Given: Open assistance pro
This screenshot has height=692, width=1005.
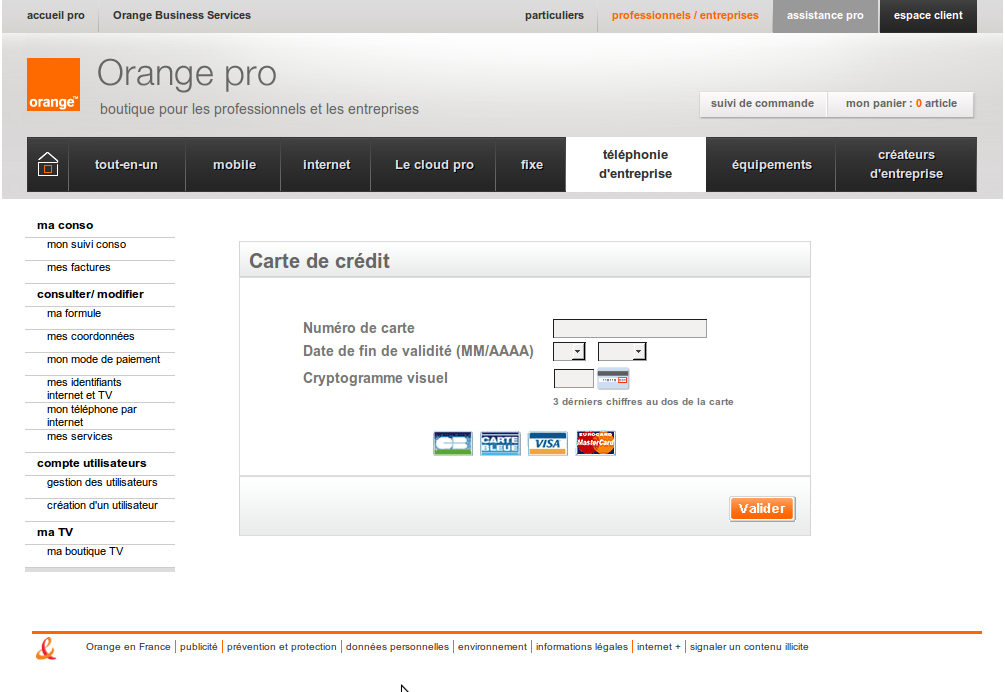Looking at the screenshot, I should pos(825,16).
